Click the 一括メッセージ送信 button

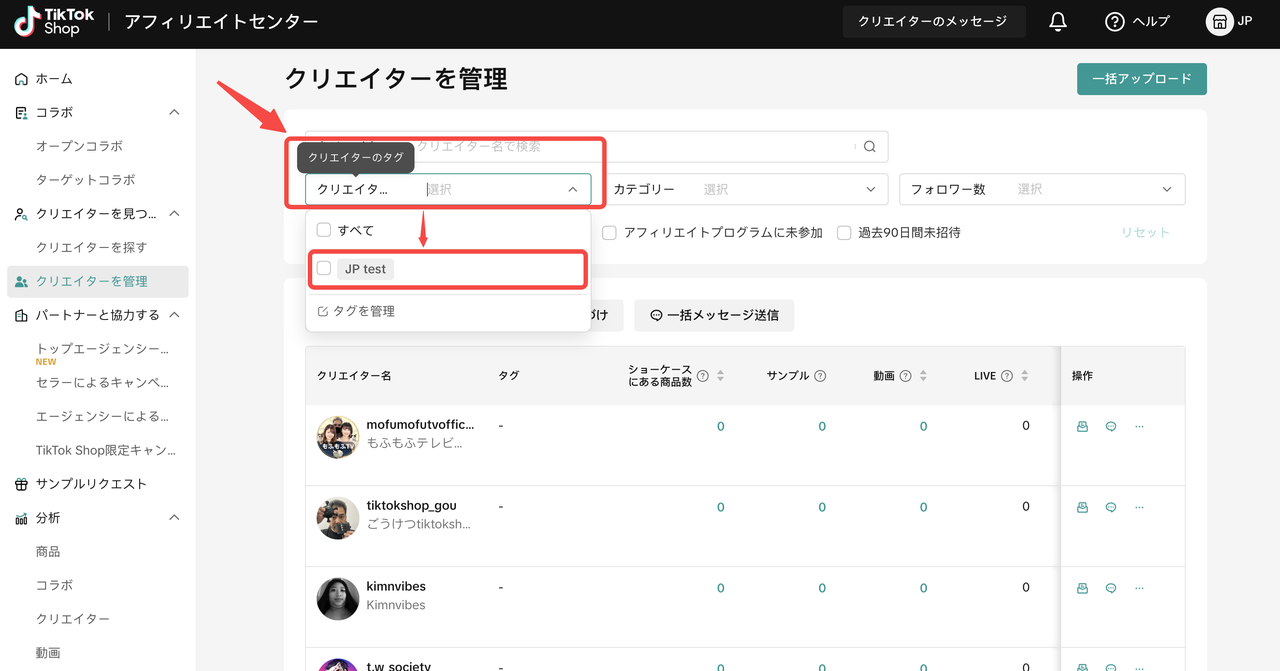click(714, 315)
